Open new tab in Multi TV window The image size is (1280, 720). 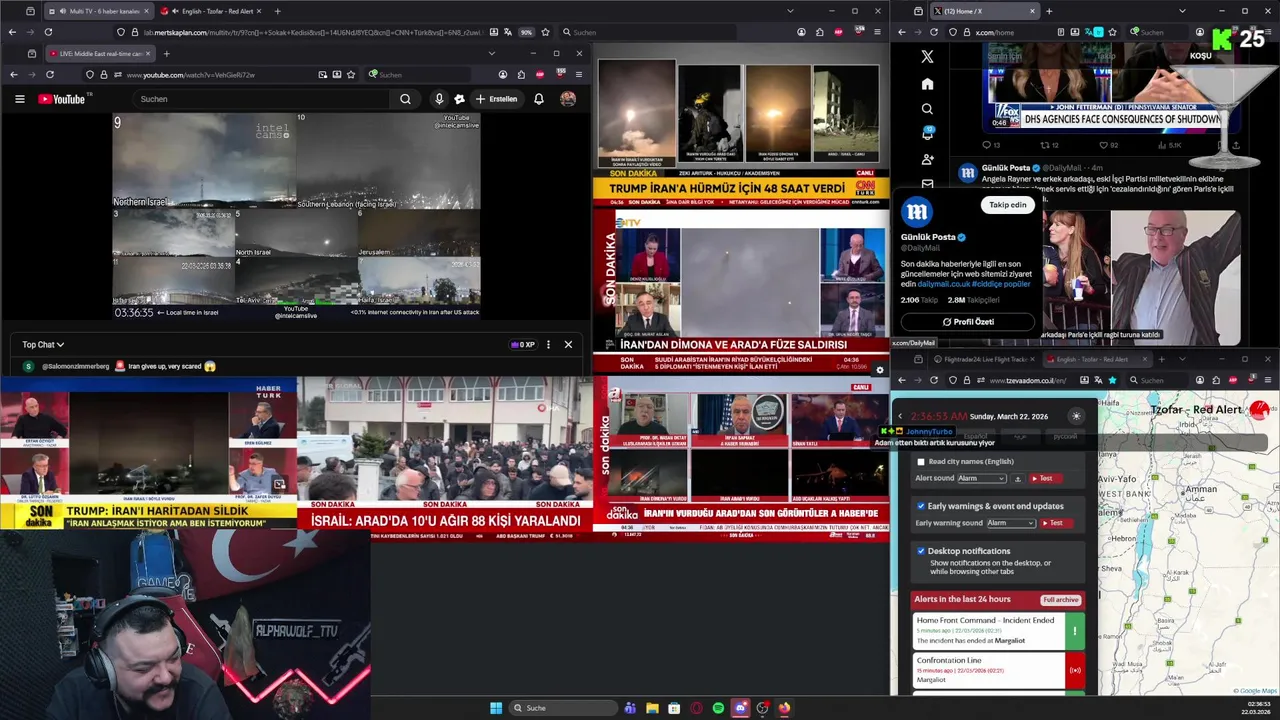pos(277,11)
